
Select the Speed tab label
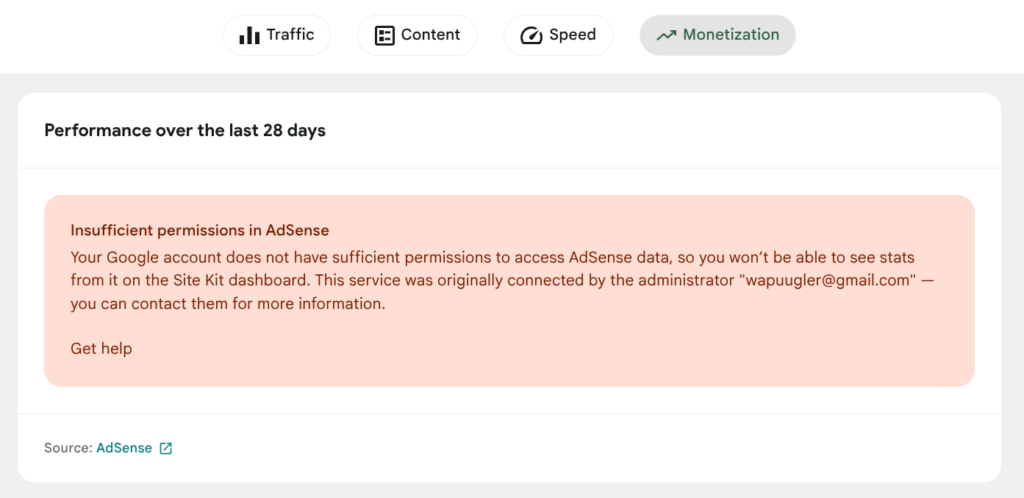tap(572, 35)
